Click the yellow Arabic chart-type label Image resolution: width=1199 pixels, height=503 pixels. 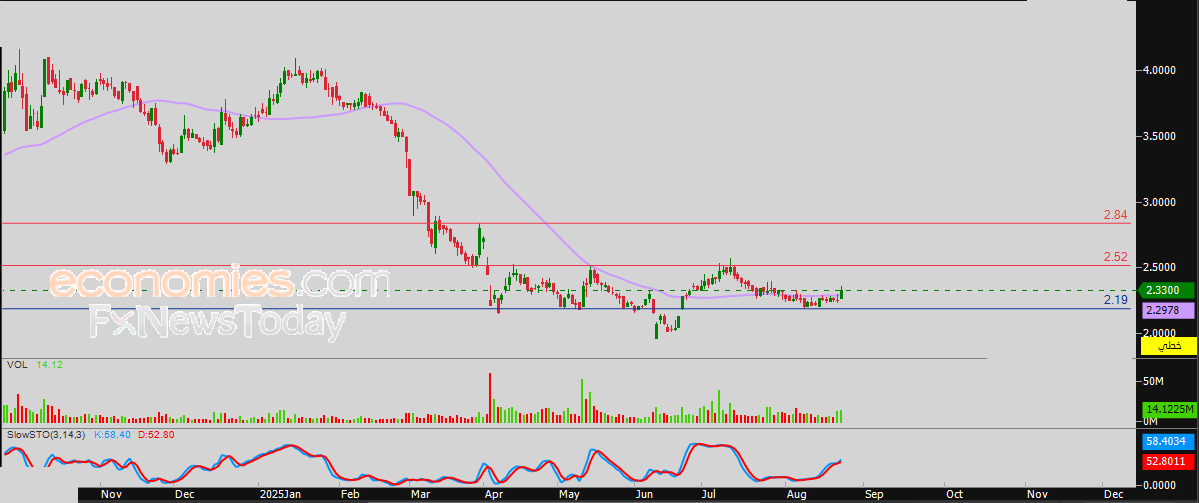click(x=1168, y=346)
